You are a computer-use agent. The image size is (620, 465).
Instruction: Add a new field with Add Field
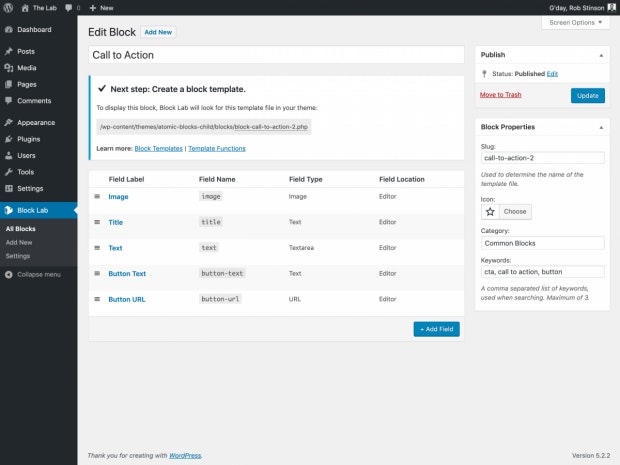coord(437,329)
